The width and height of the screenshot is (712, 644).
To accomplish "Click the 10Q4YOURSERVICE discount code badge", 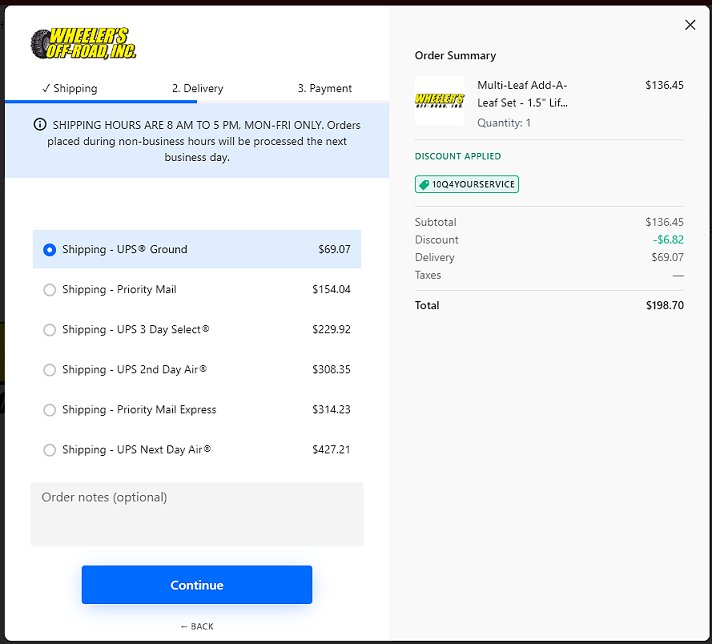I will tap(467, 184).
